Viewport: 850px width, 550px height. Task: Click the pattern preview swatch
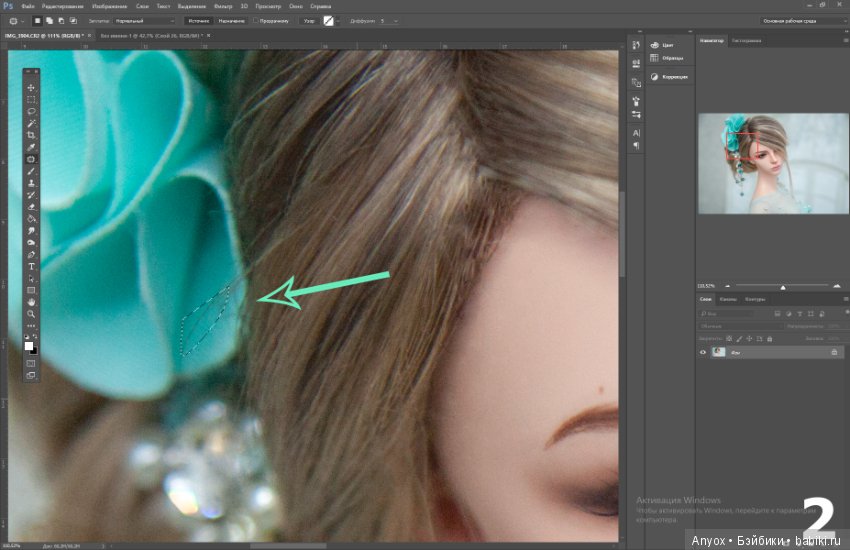329,21
